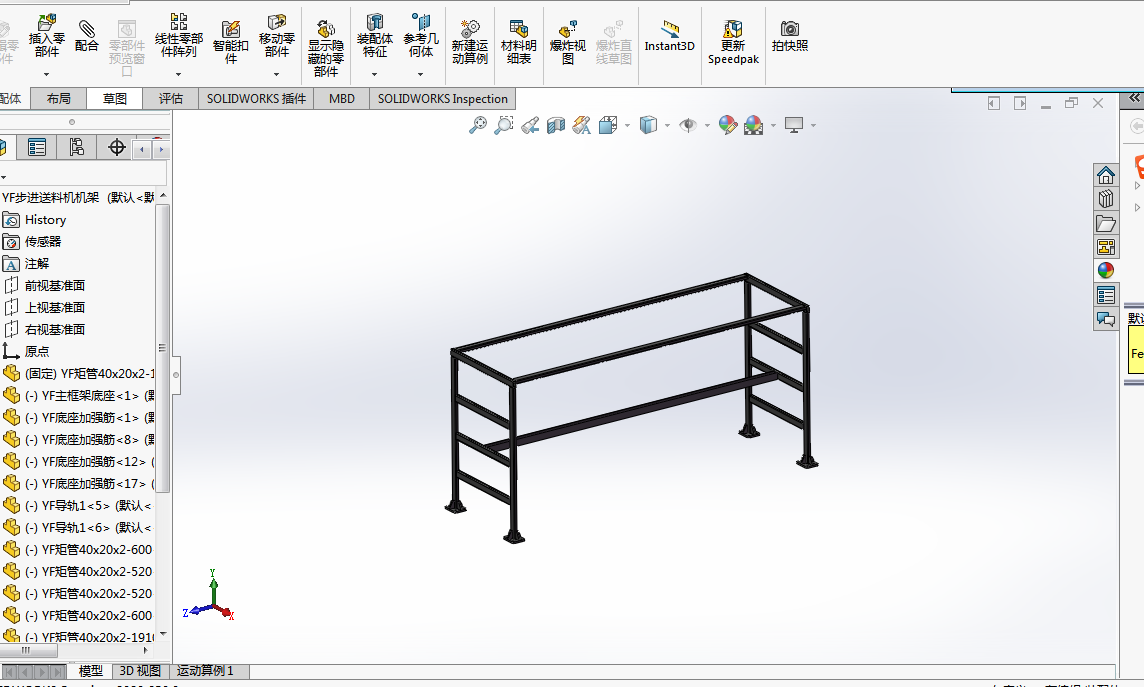Toggle Instant3D tool
Screen dimensions: 1144x687
tap(669, 36)
